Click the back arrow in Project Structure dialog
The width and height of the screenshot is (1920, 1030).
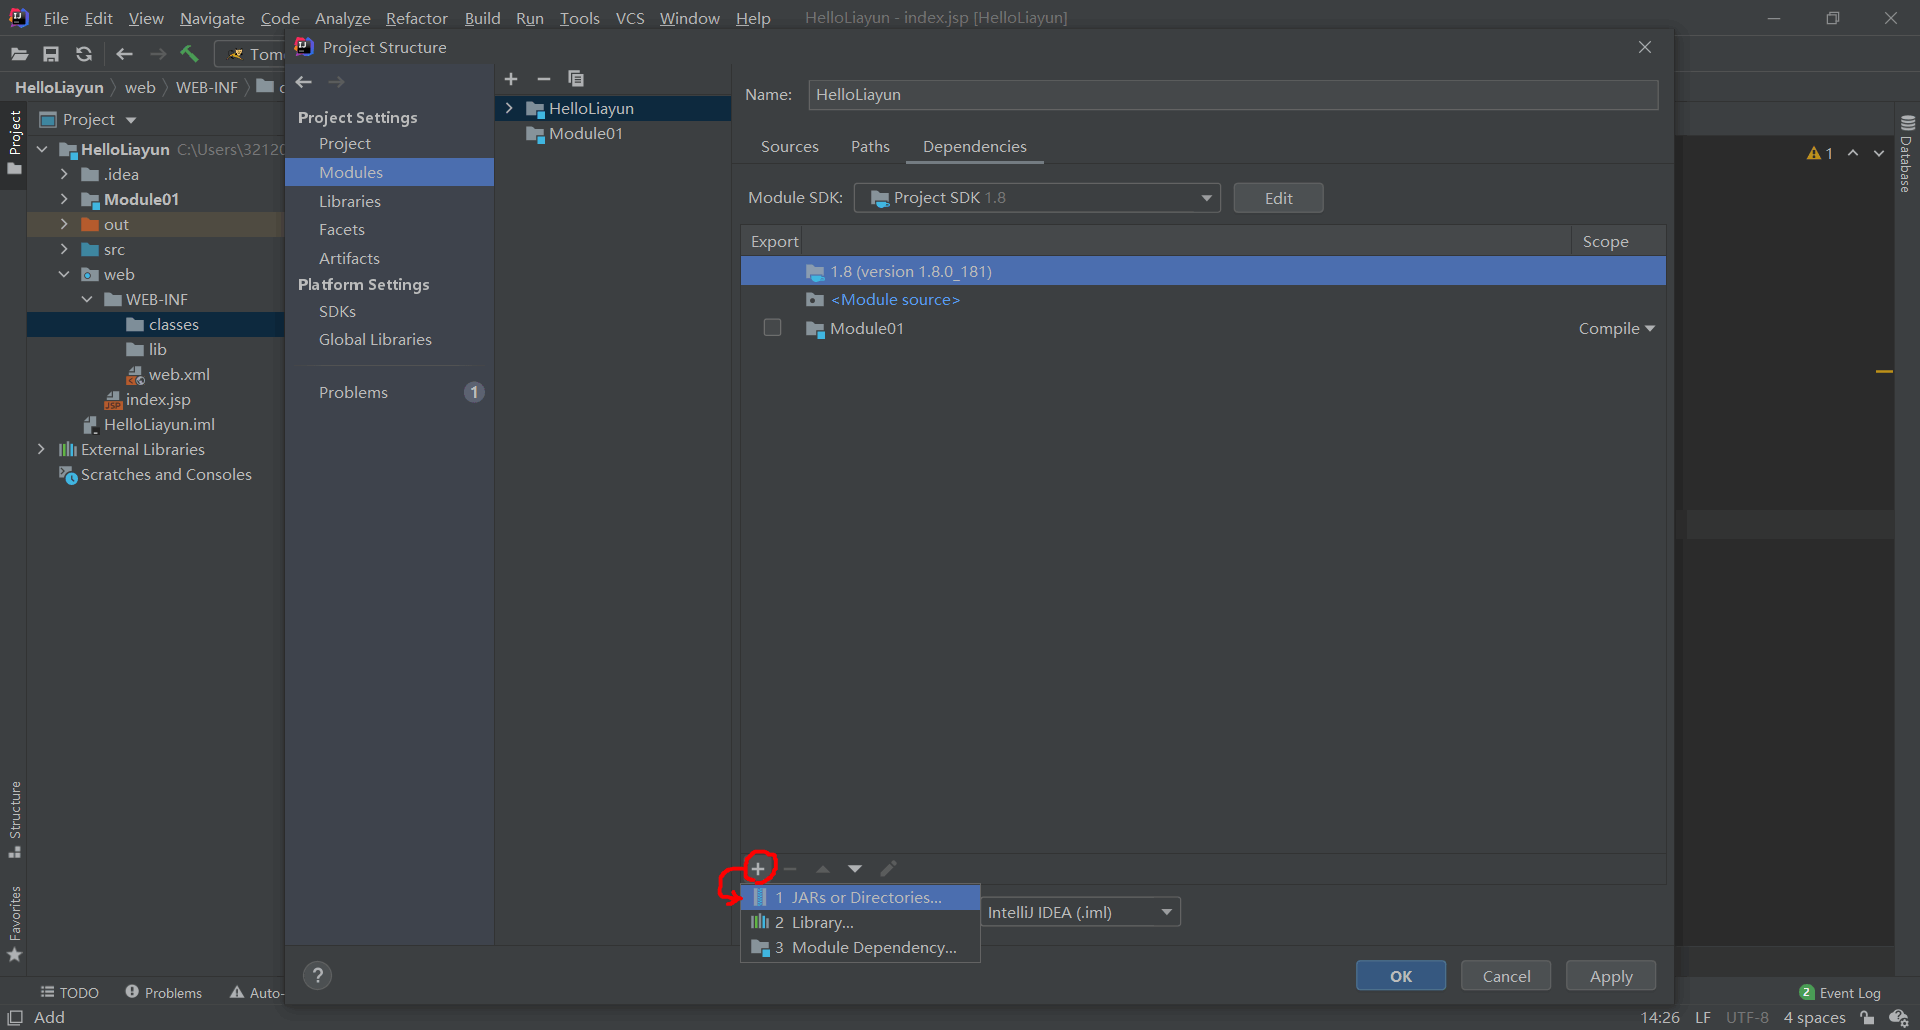304,82
